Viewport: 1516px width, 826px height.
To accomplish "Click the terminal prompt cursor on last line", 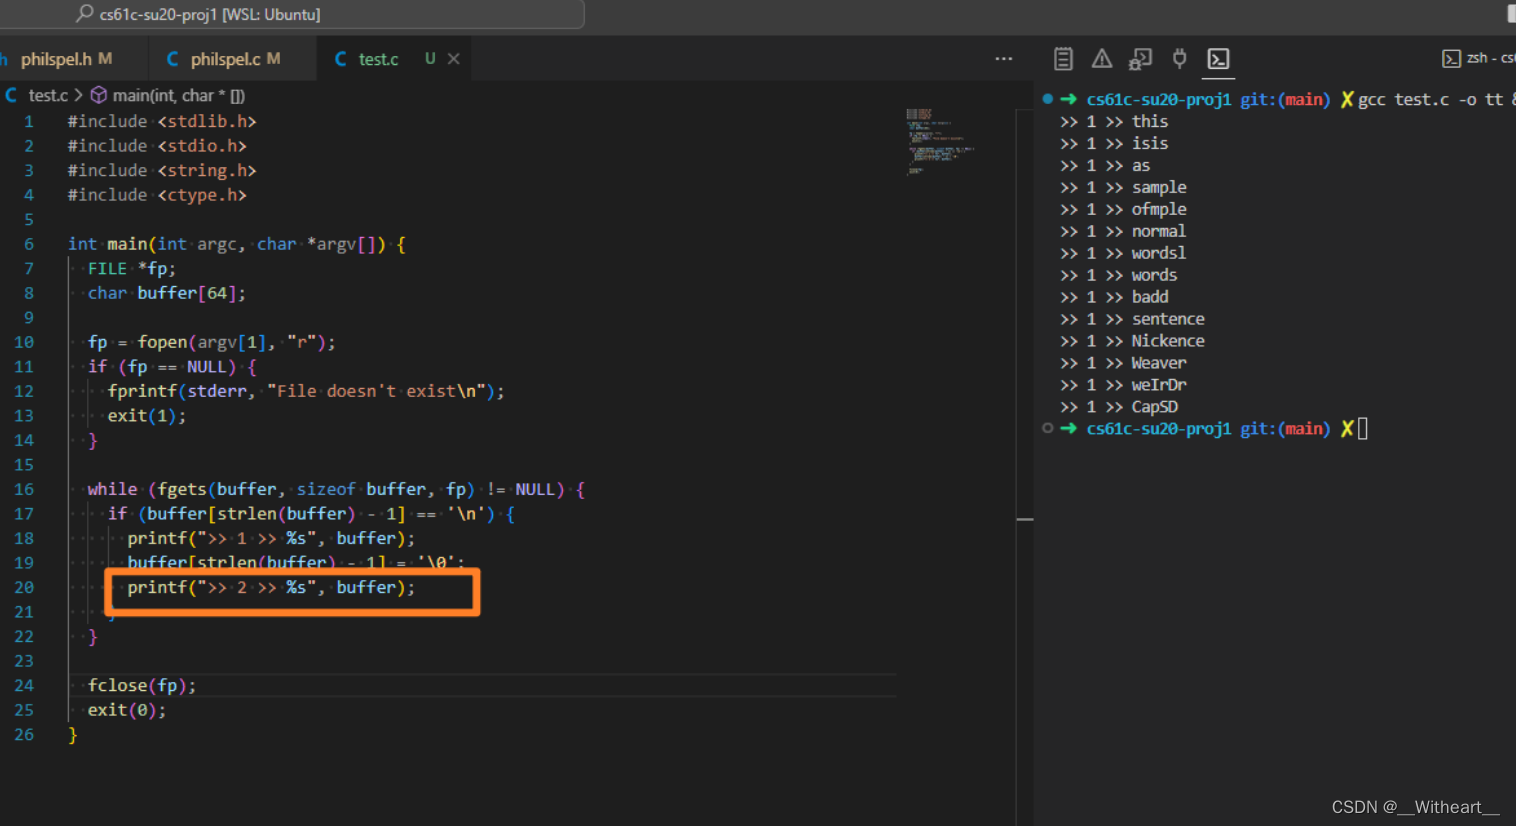I will [x=1362, y=429].
